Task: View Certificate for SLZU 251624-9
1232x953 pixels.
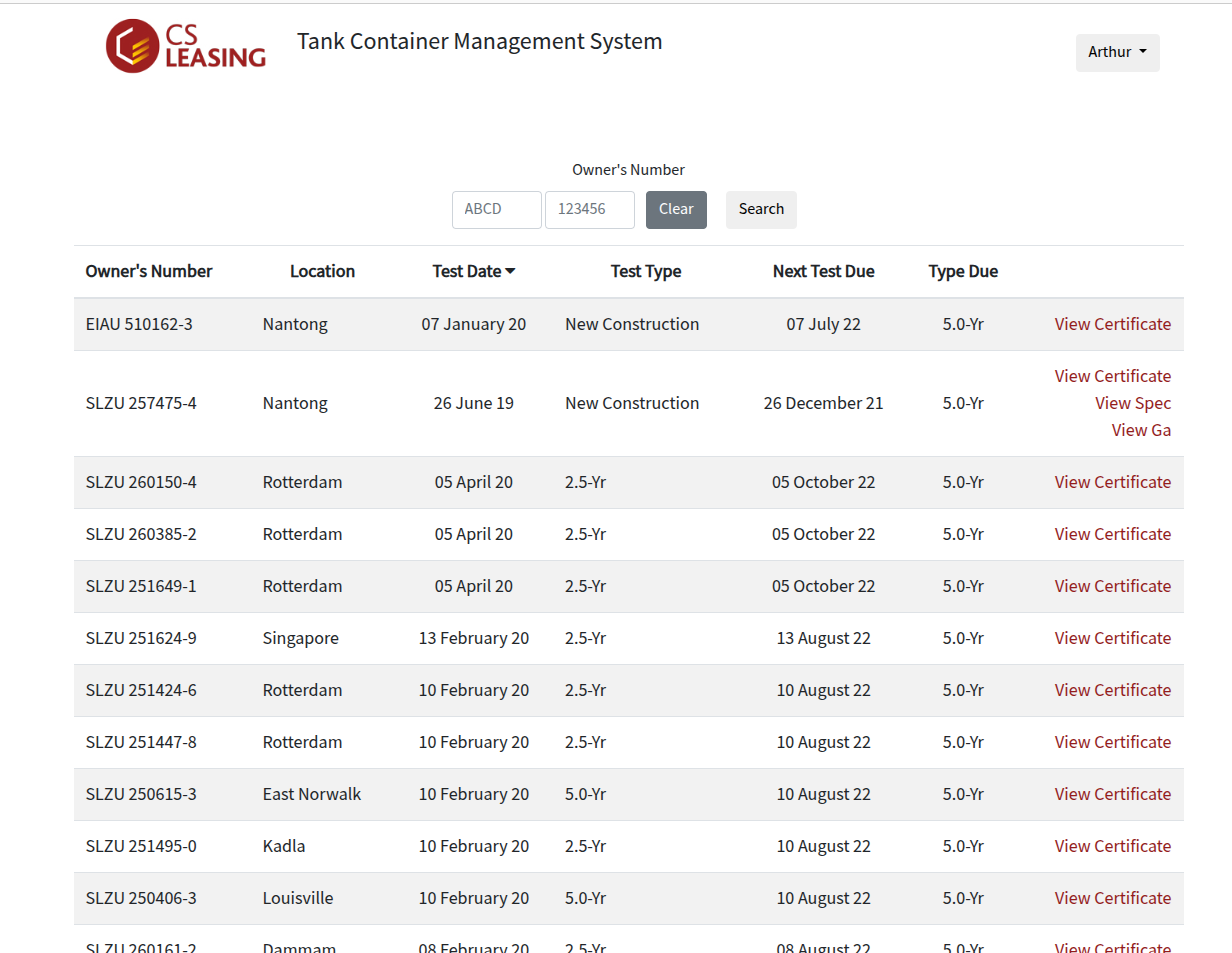Action: tap(1112, 638)
